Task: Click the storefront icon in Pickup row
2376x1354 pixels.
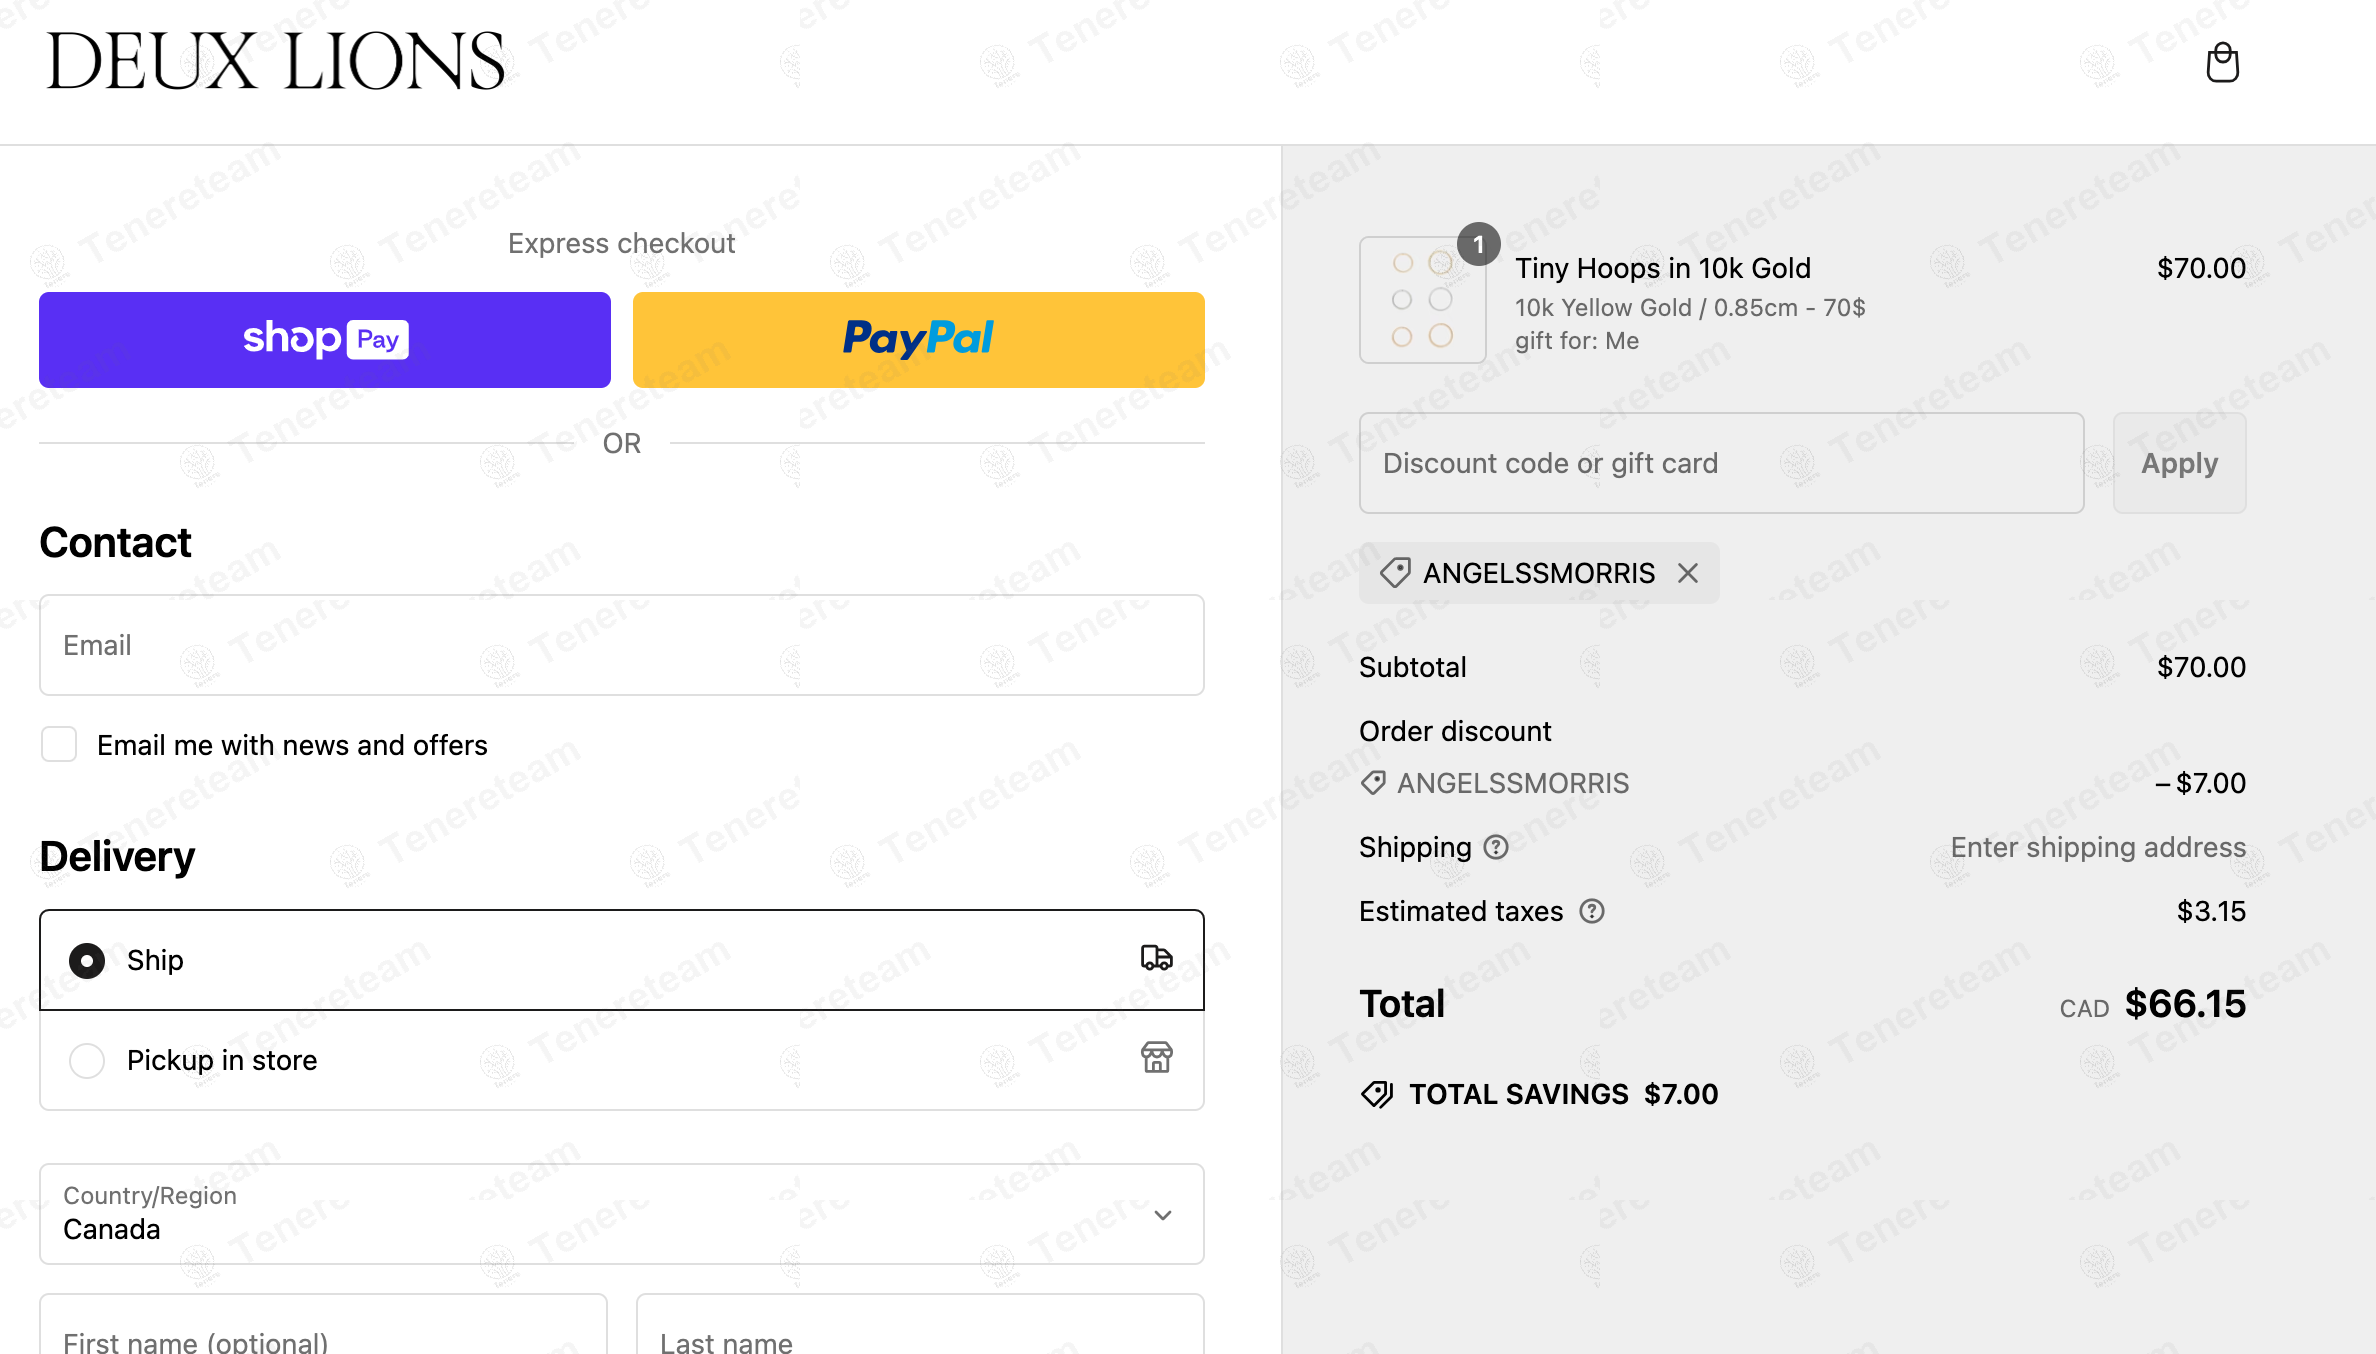Action: tap(1157, 1057)
